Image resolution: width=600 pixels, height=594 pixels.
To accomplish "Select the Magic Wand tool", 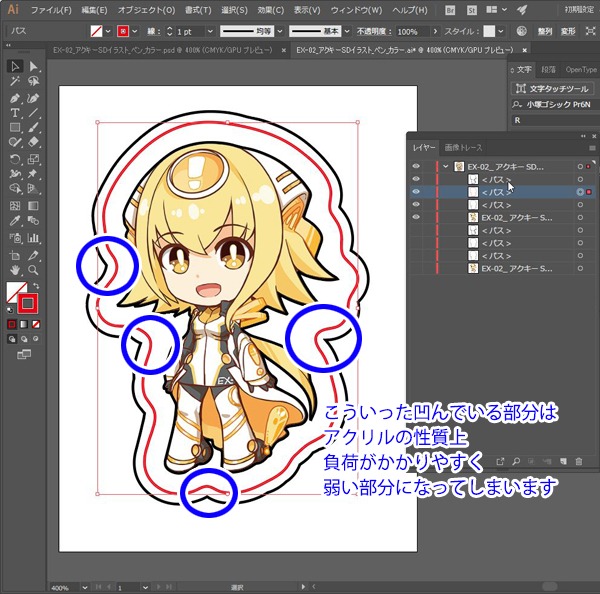I will tap(15, 81).
